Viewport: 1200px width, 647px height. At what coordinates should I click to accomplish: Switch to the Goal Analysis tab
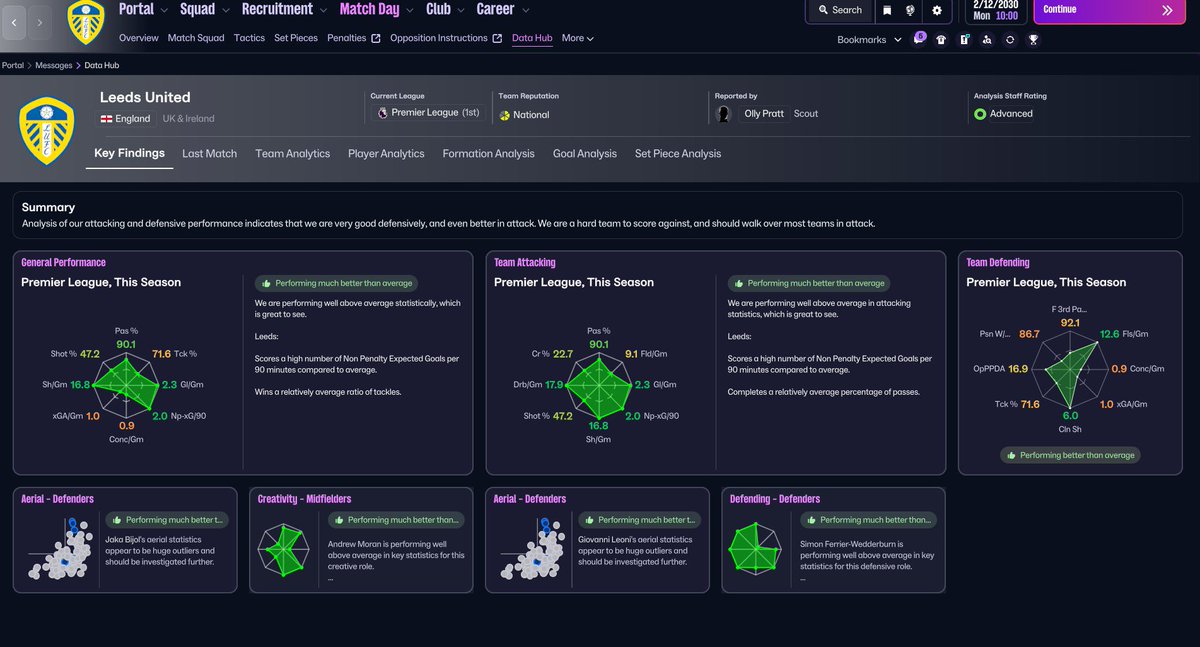[585, 154]
